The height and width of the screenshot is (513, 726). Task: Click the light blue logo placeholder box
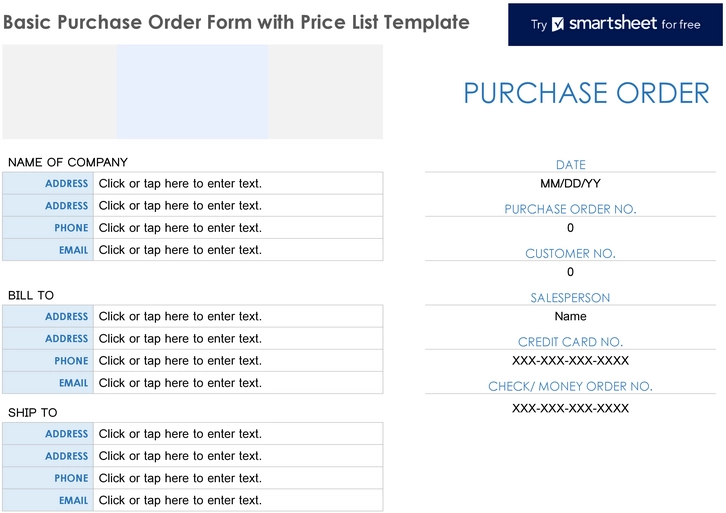click(192, 92)
